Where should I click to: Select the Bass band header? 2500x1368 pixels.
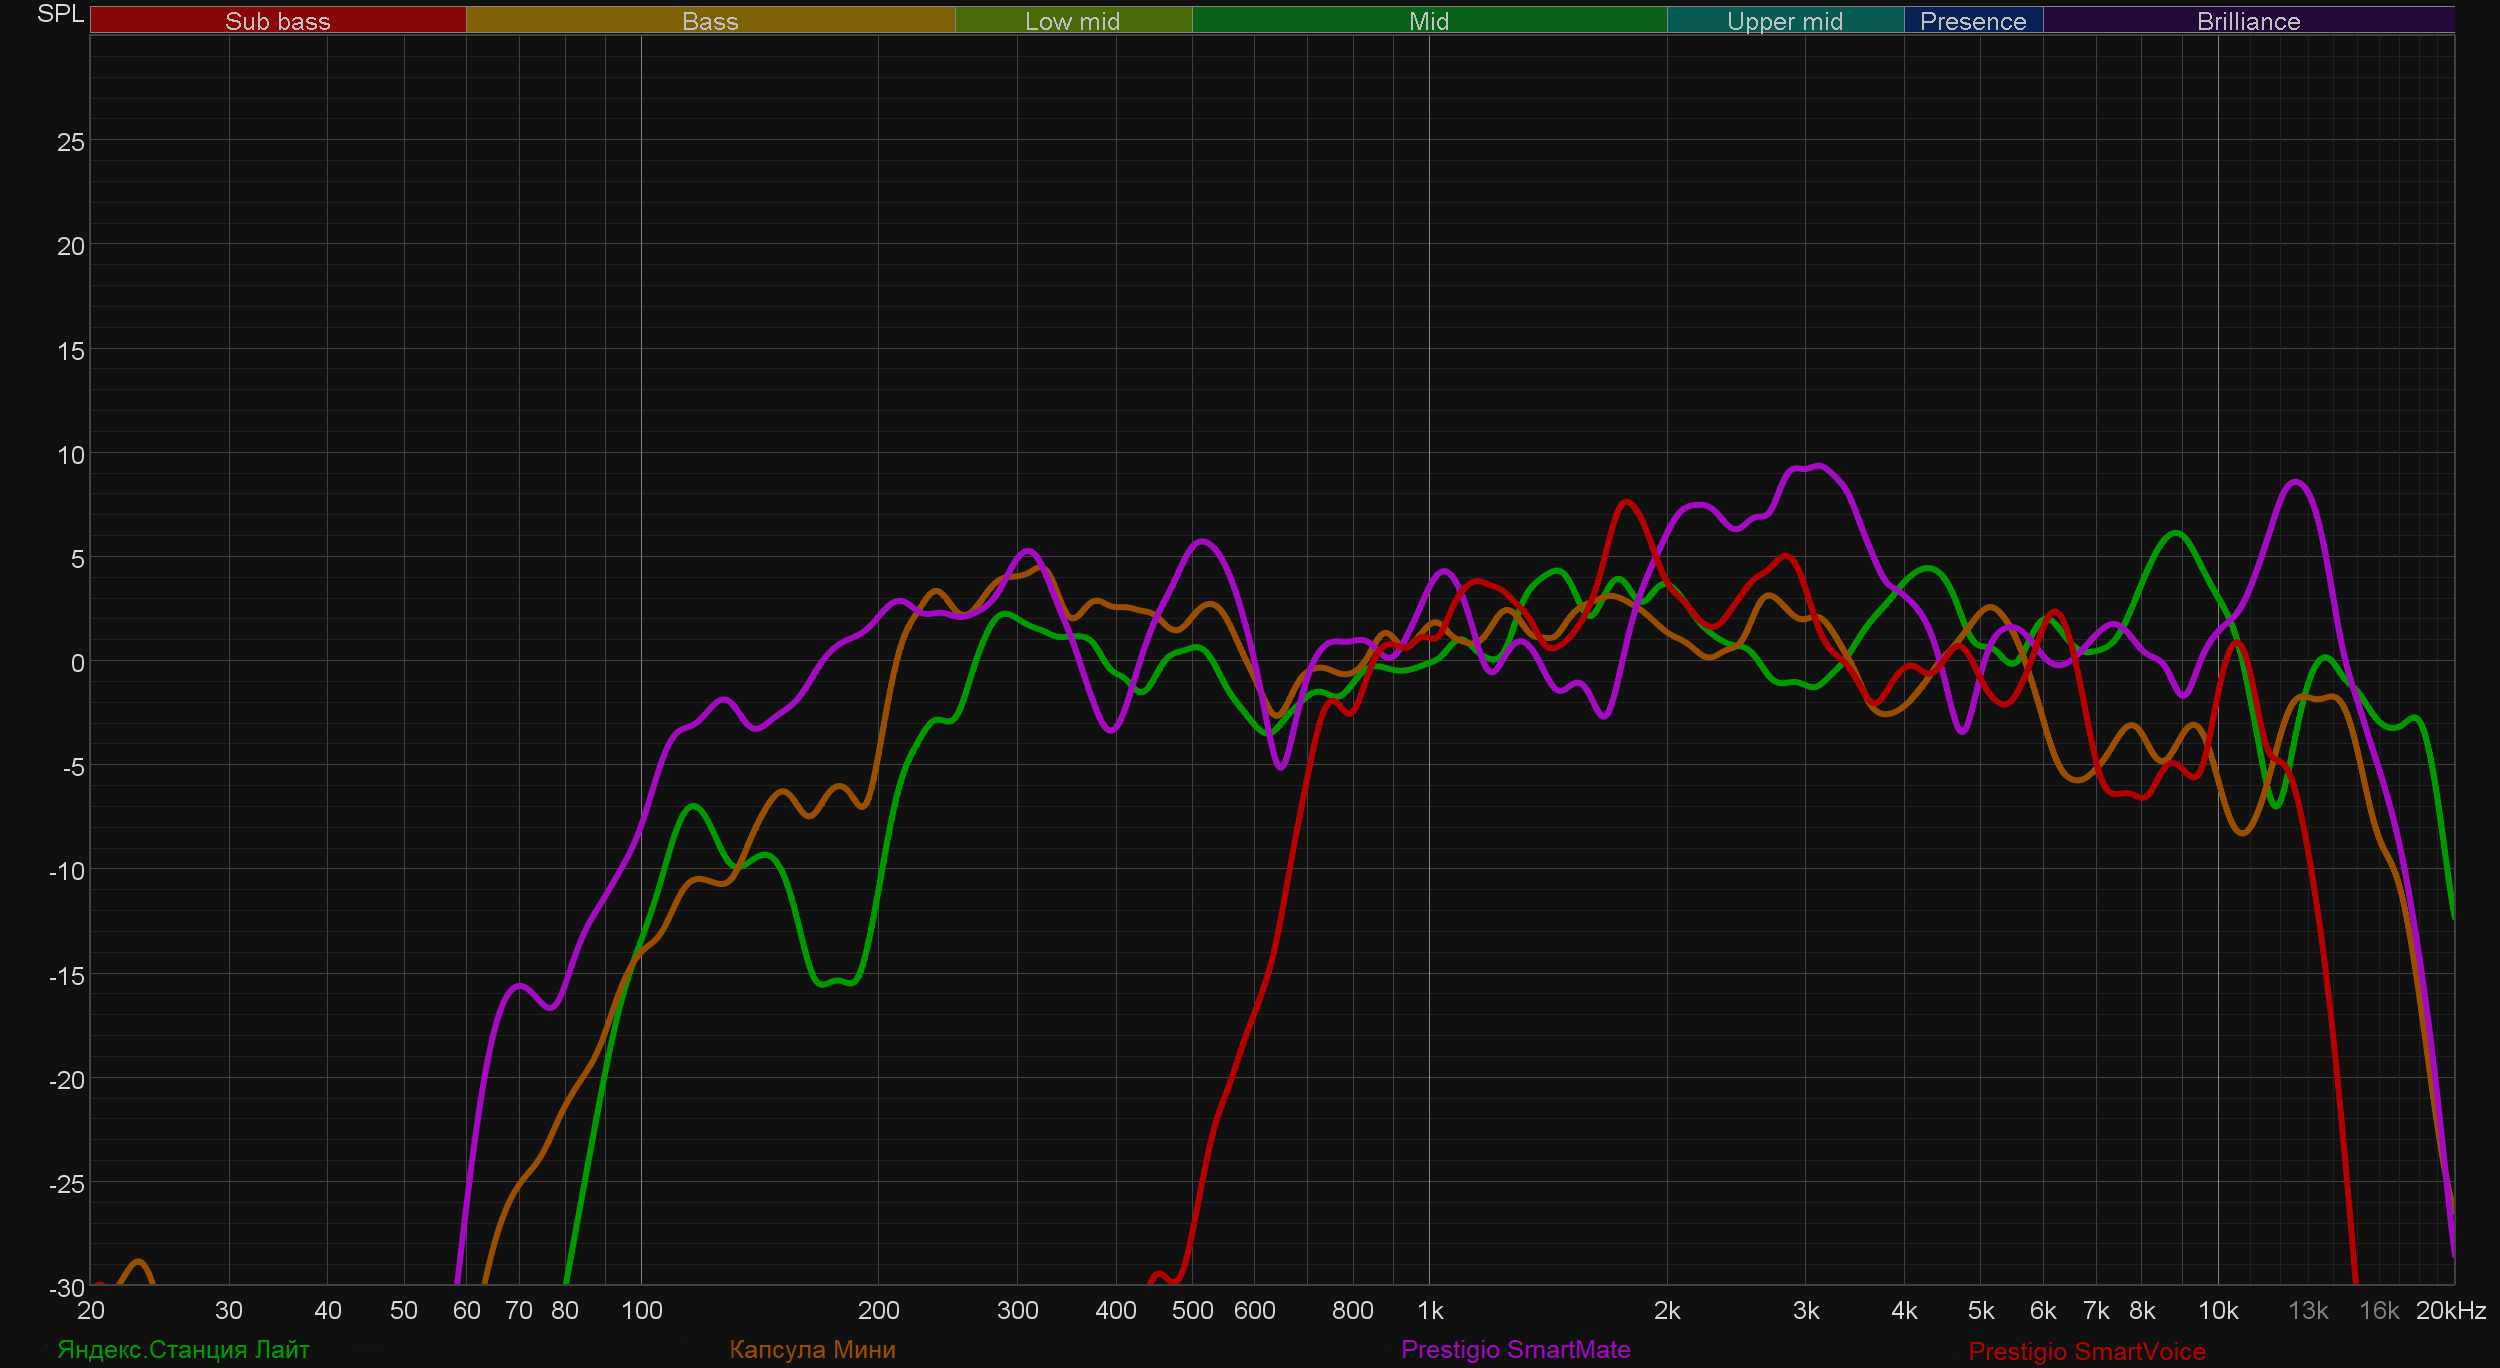coord(710,21)
